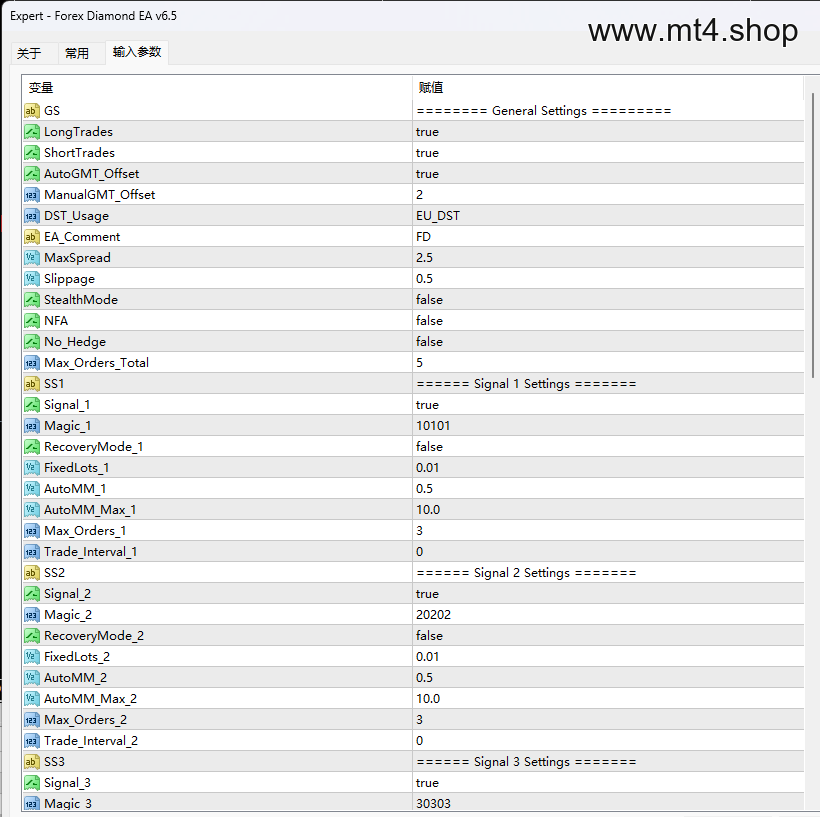Select the Signal 3 Settings header value
The height and width of the screenshot is (817, 820).
tap(526, 762)
